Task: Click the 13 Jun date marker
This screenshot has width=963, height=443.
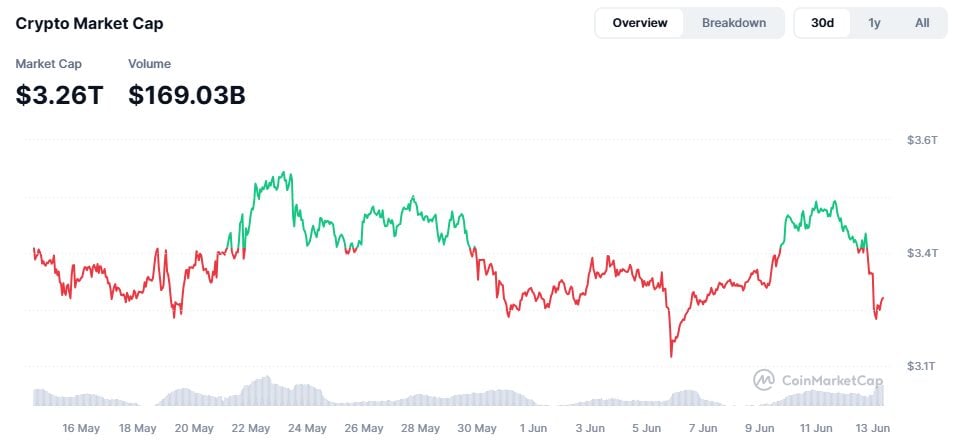Action: point(872,428)
